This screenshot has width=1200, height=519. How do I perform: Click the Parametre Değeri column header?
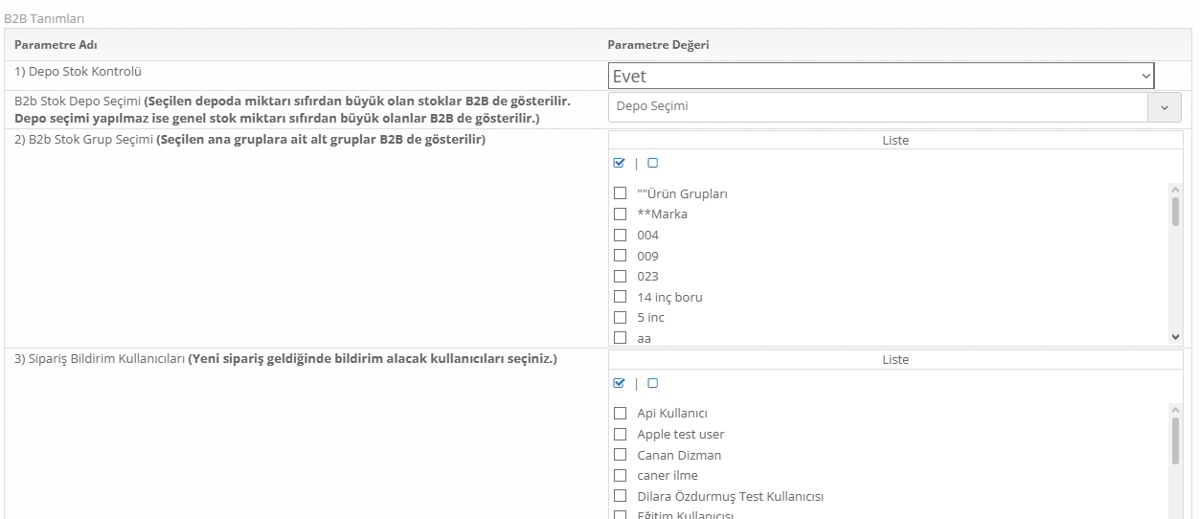659,43
